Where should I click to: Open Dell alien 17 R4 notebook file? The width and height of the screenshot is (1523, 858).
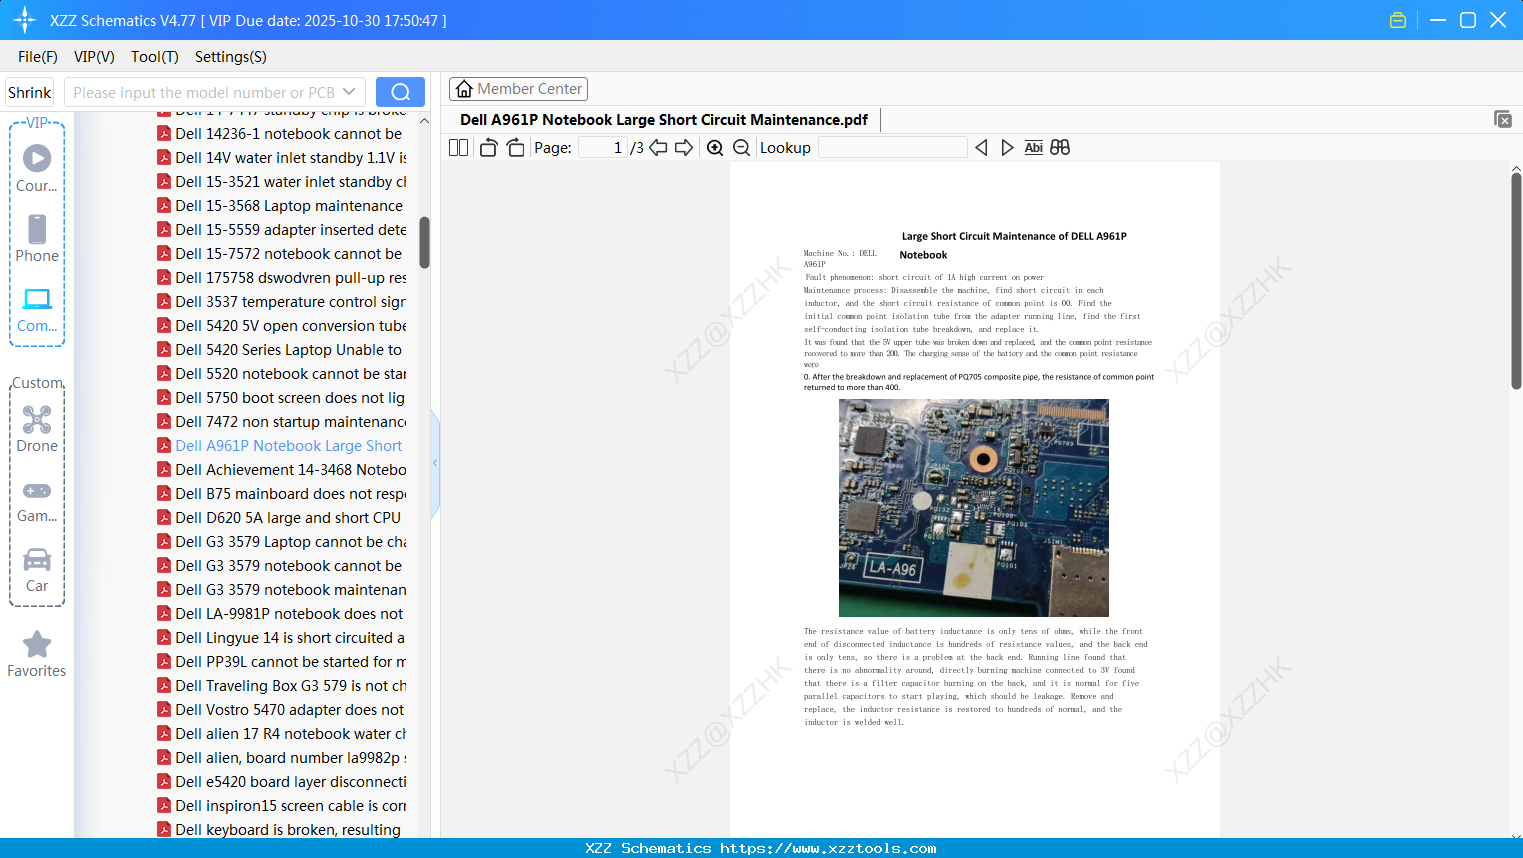[x=281, y=734]
